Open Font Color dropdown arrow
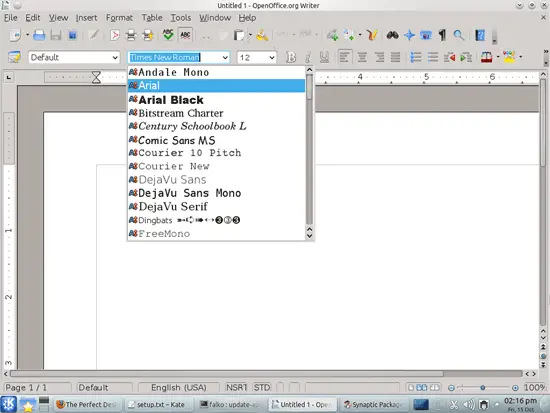 498,57
